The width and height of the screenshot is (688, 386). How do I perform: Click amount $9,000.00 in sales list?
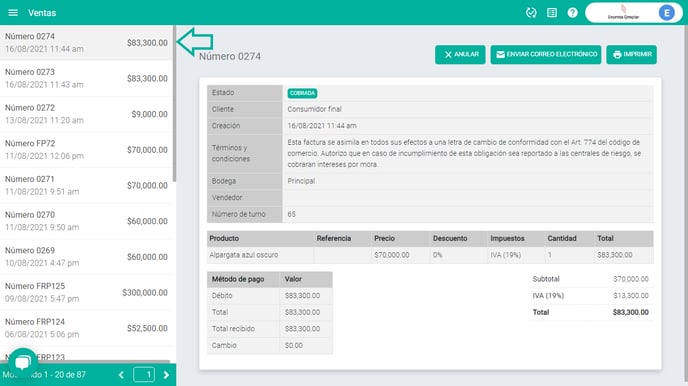click(149, 114)
